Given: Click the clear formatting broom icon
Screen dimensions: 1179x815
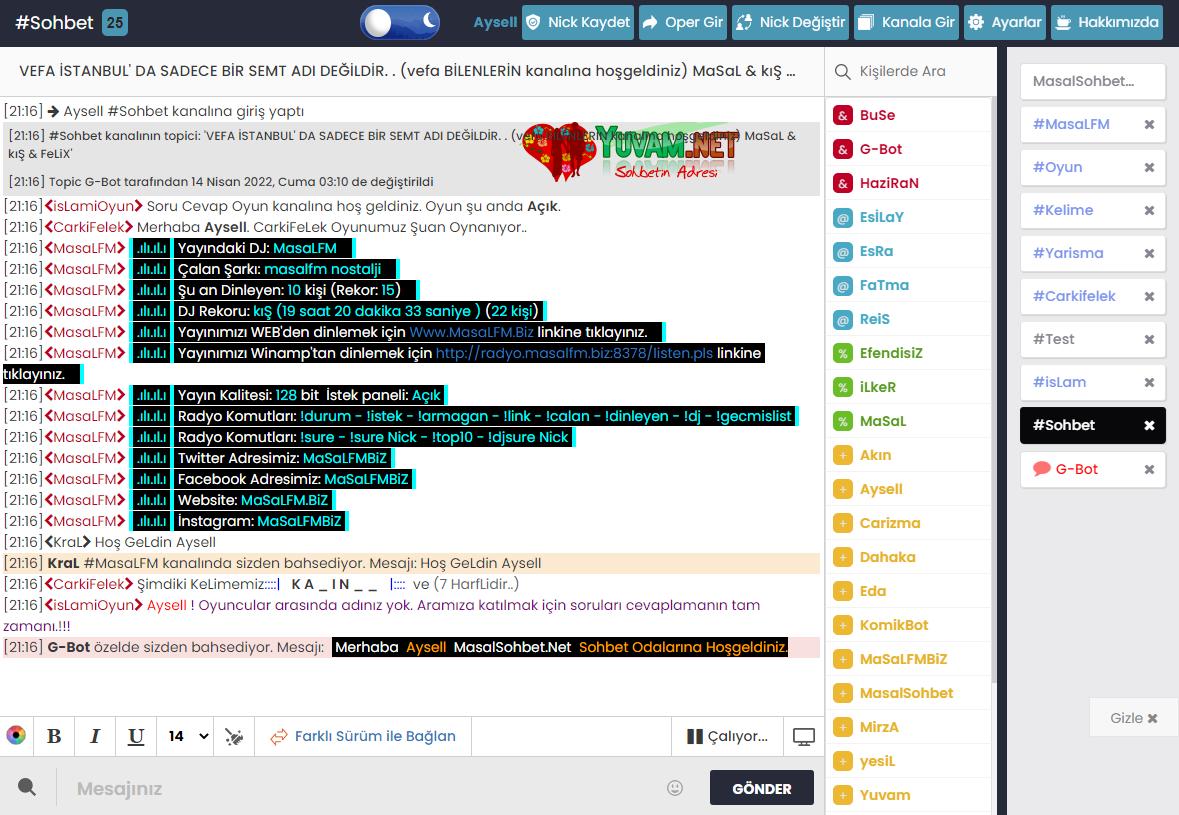Looking at the screenshot, I should tap(234, 737).
